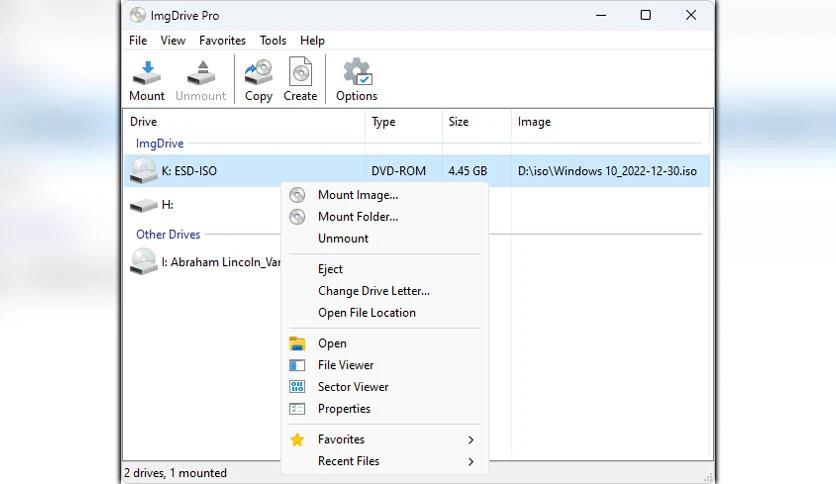Select the I: Abraham Lincoln drive
The image size is (836, 484).
tap(210, 263)
